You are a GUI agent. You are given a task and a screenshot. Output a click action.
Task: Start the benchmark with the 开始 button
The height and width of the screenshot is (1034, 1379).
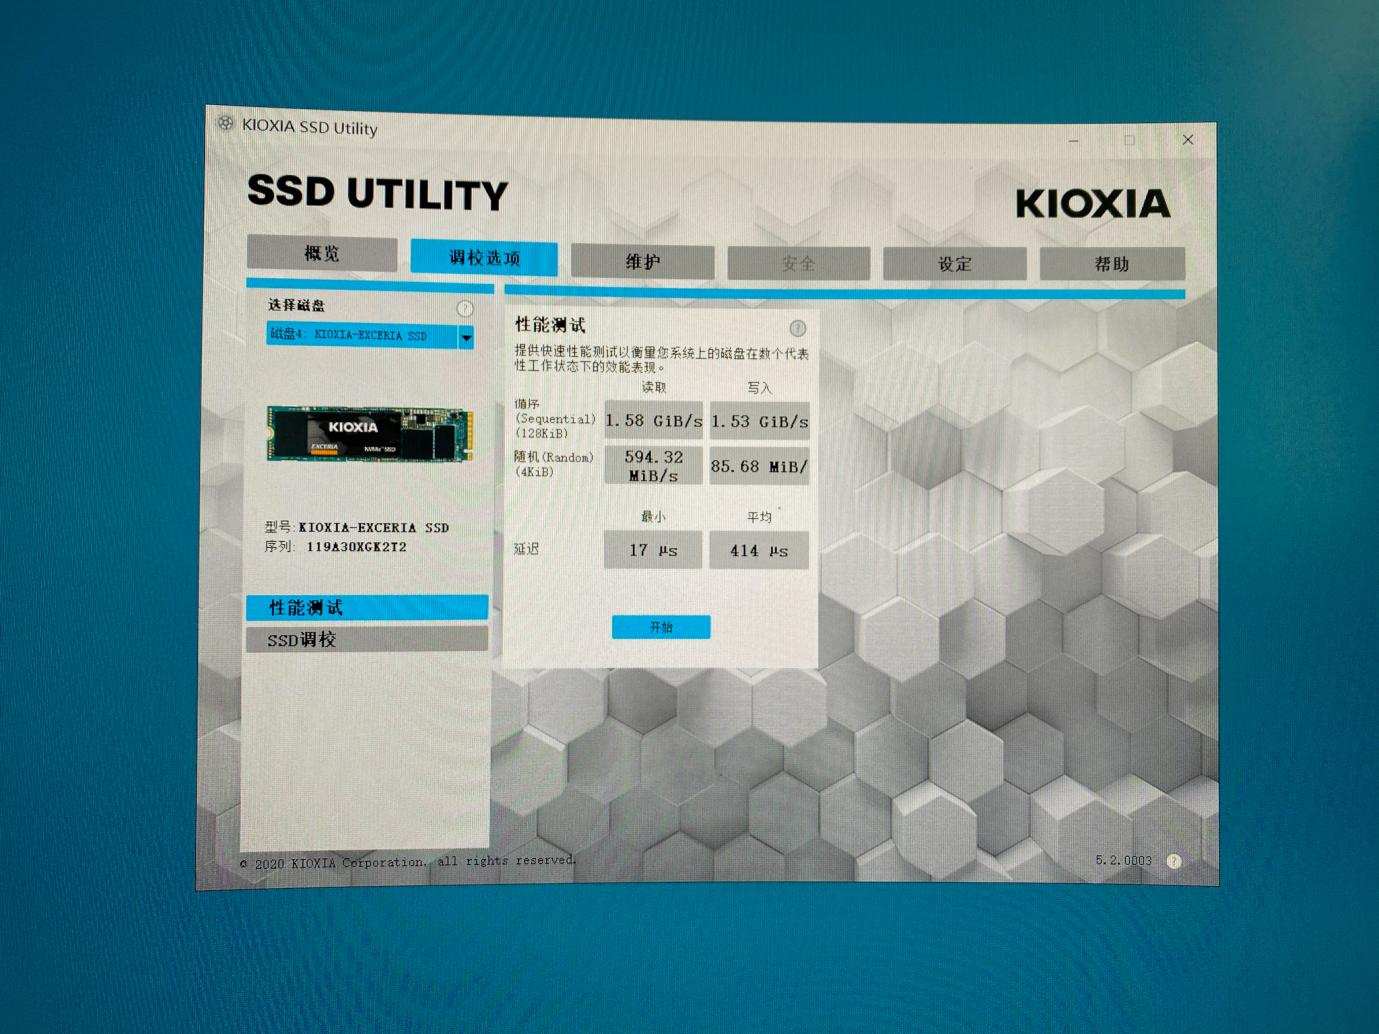pos(661,627)
